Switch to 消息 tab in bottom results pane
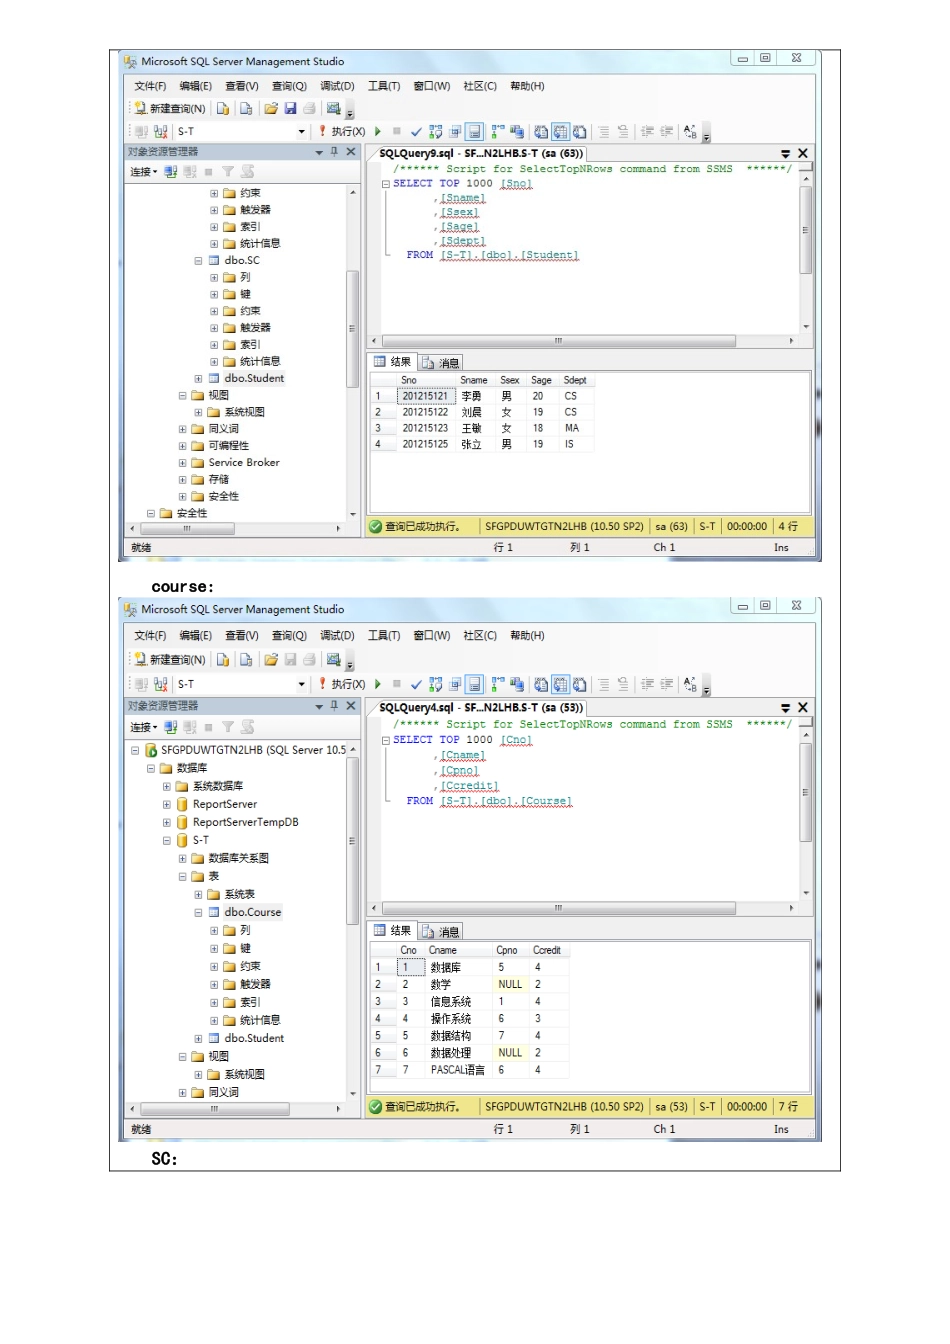950x1344 pixels. click(x=441, y=931)
